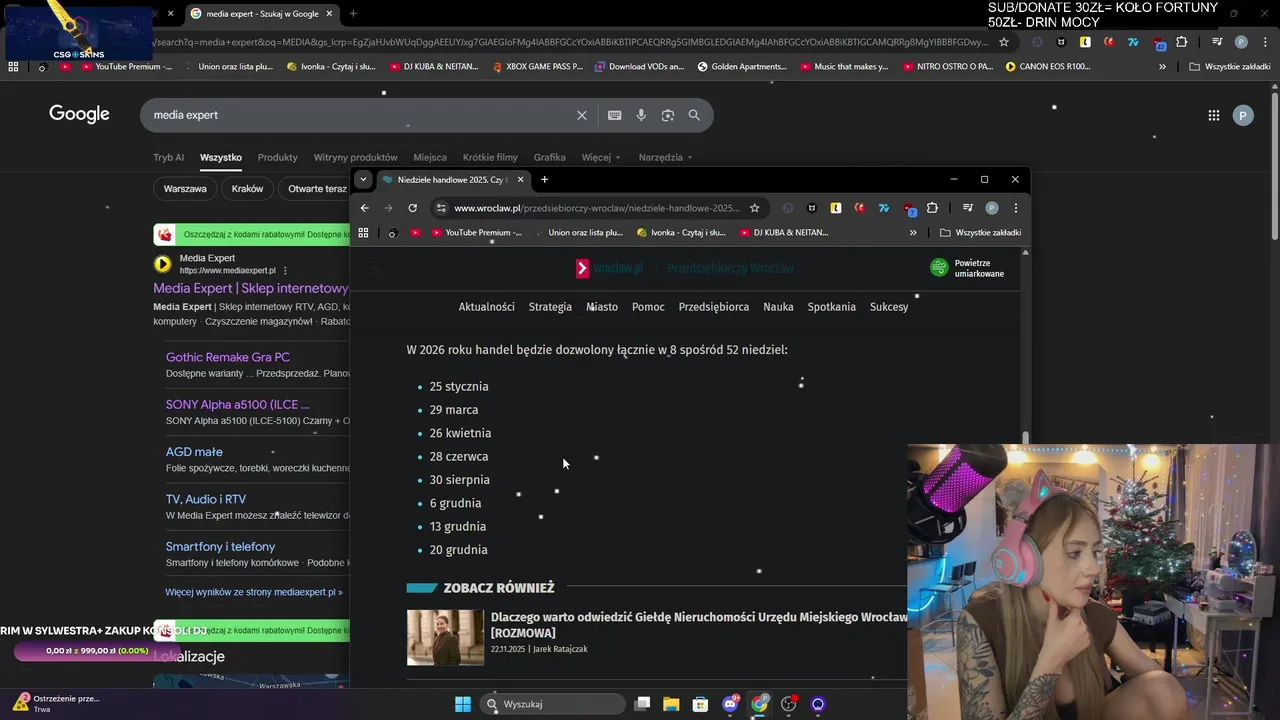
Task: Open Giełda Nieruchomości article thumbnail
Action: [x=445, y=638]
